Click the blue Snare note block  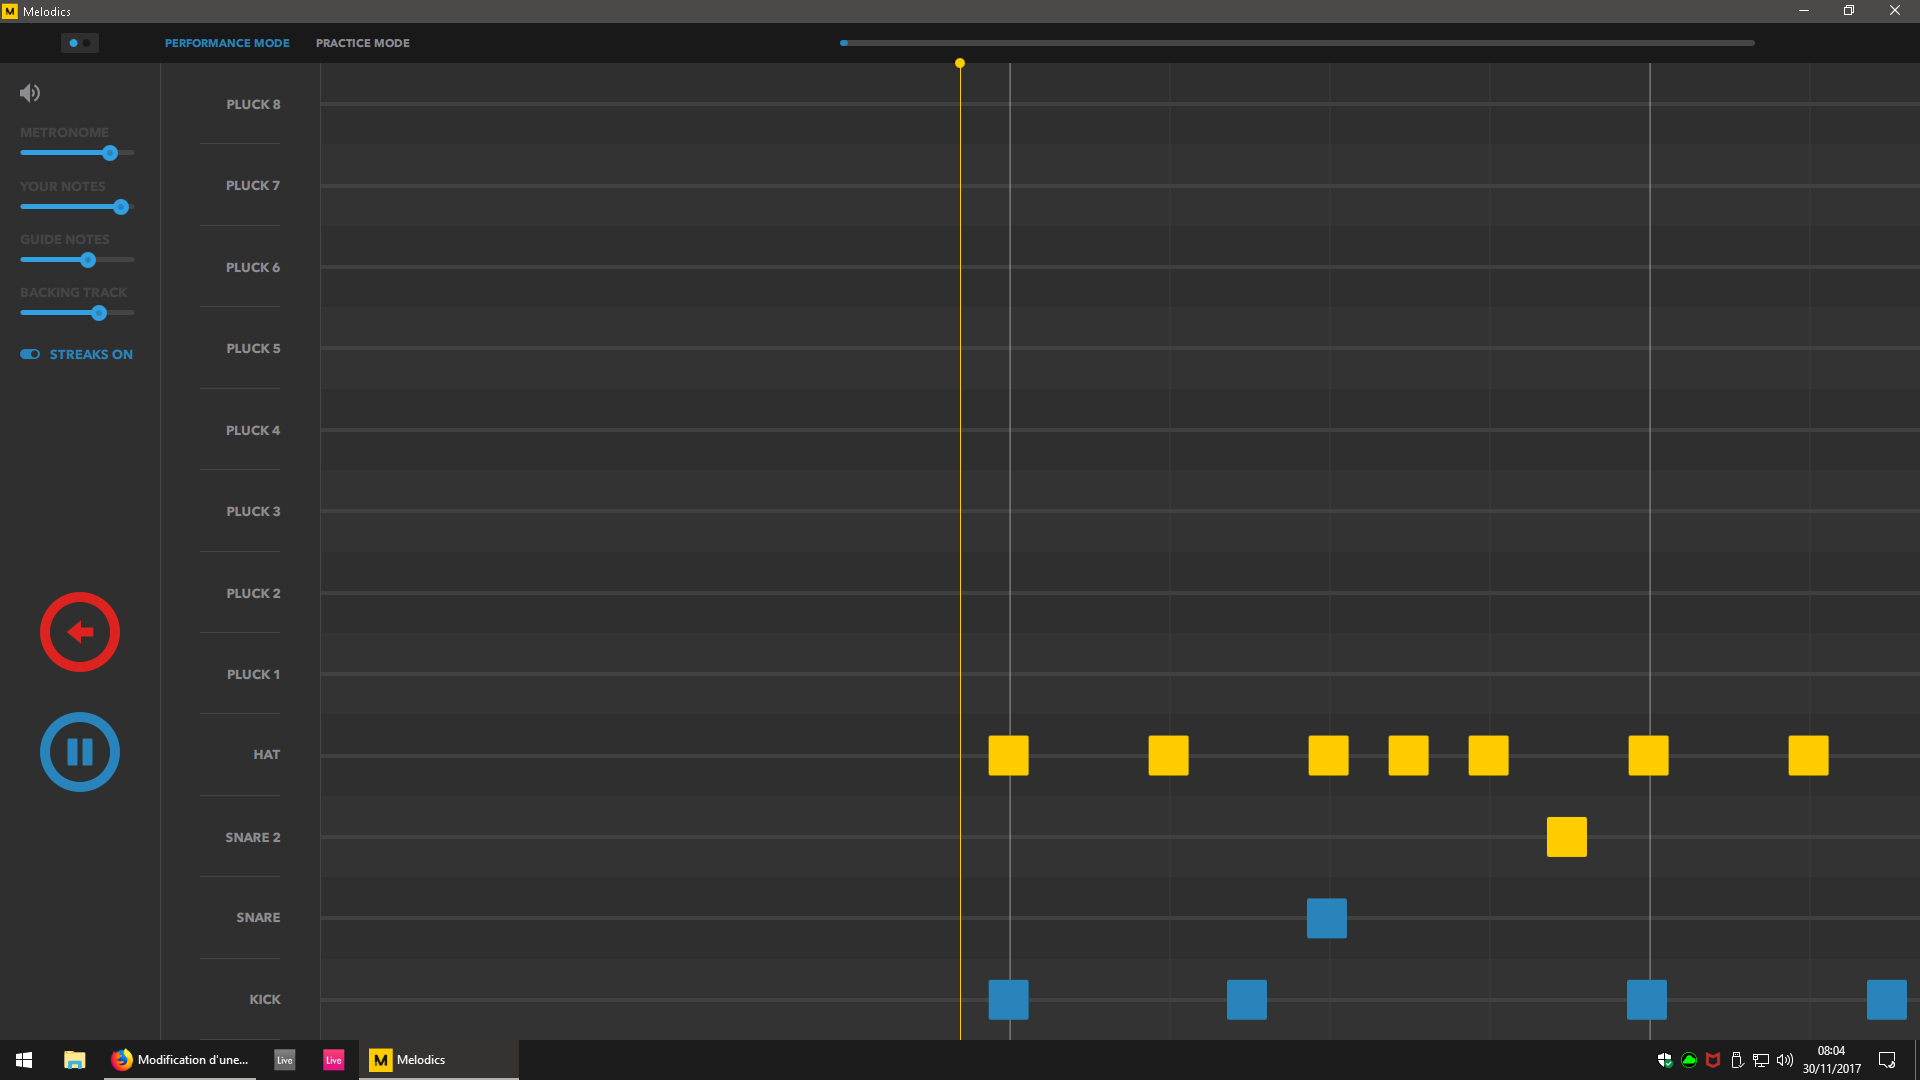(x=1326, y=918)
